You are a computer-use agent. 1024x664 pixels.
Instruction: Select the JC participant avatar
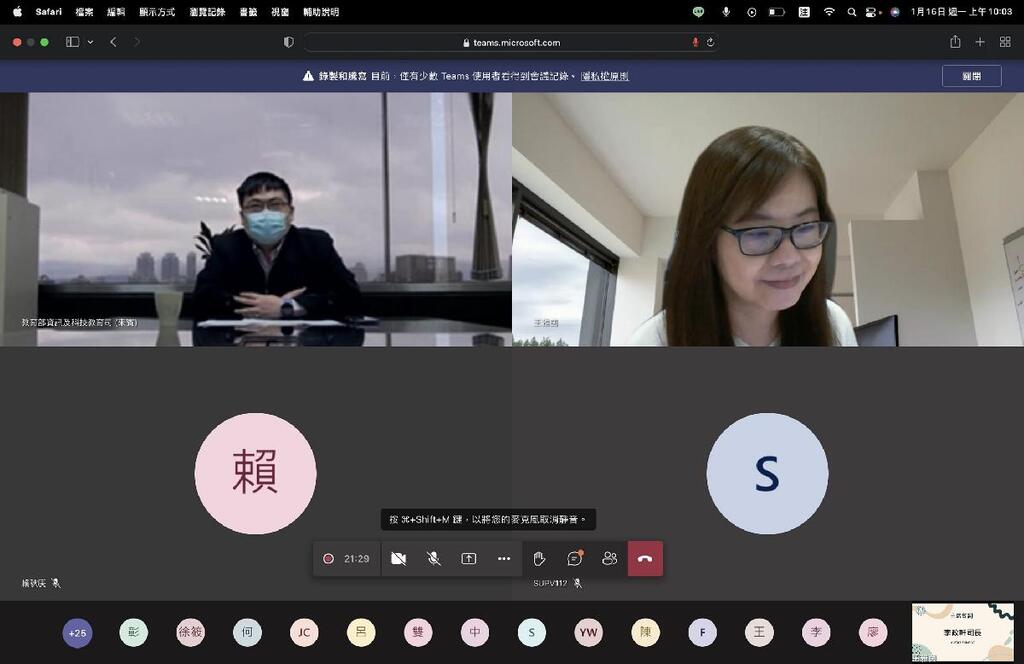304,632
